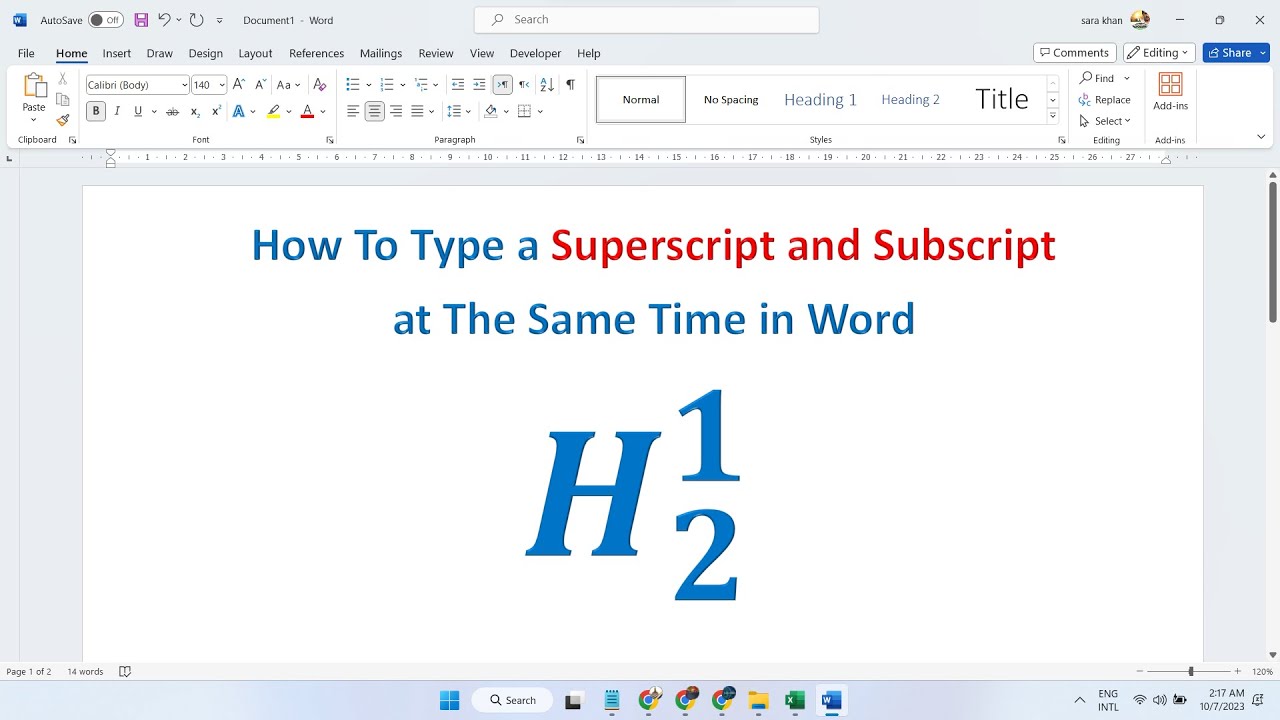Toggle Italic formatting
Image resolution: width=1280 pixels, height=720 pixels.
pos(117,111)
